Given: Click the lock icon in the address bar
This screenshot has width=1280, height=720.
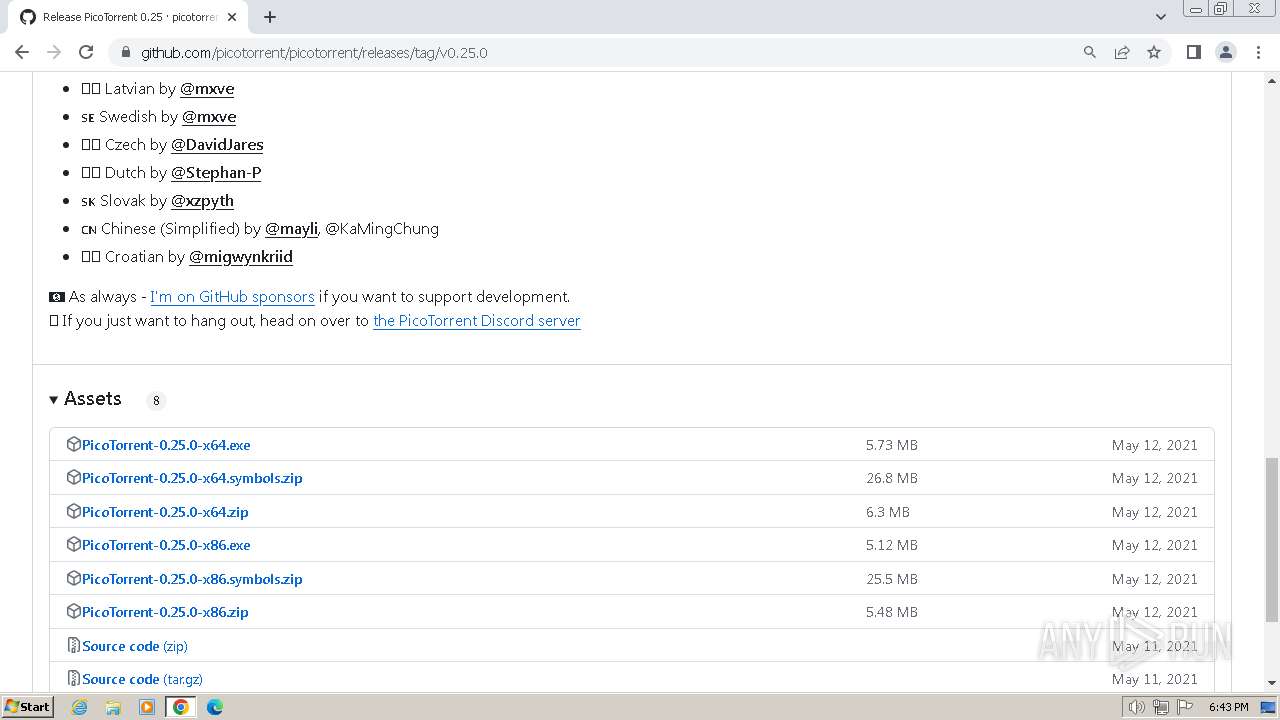Looking at the screenshot, I should (125, 52).
